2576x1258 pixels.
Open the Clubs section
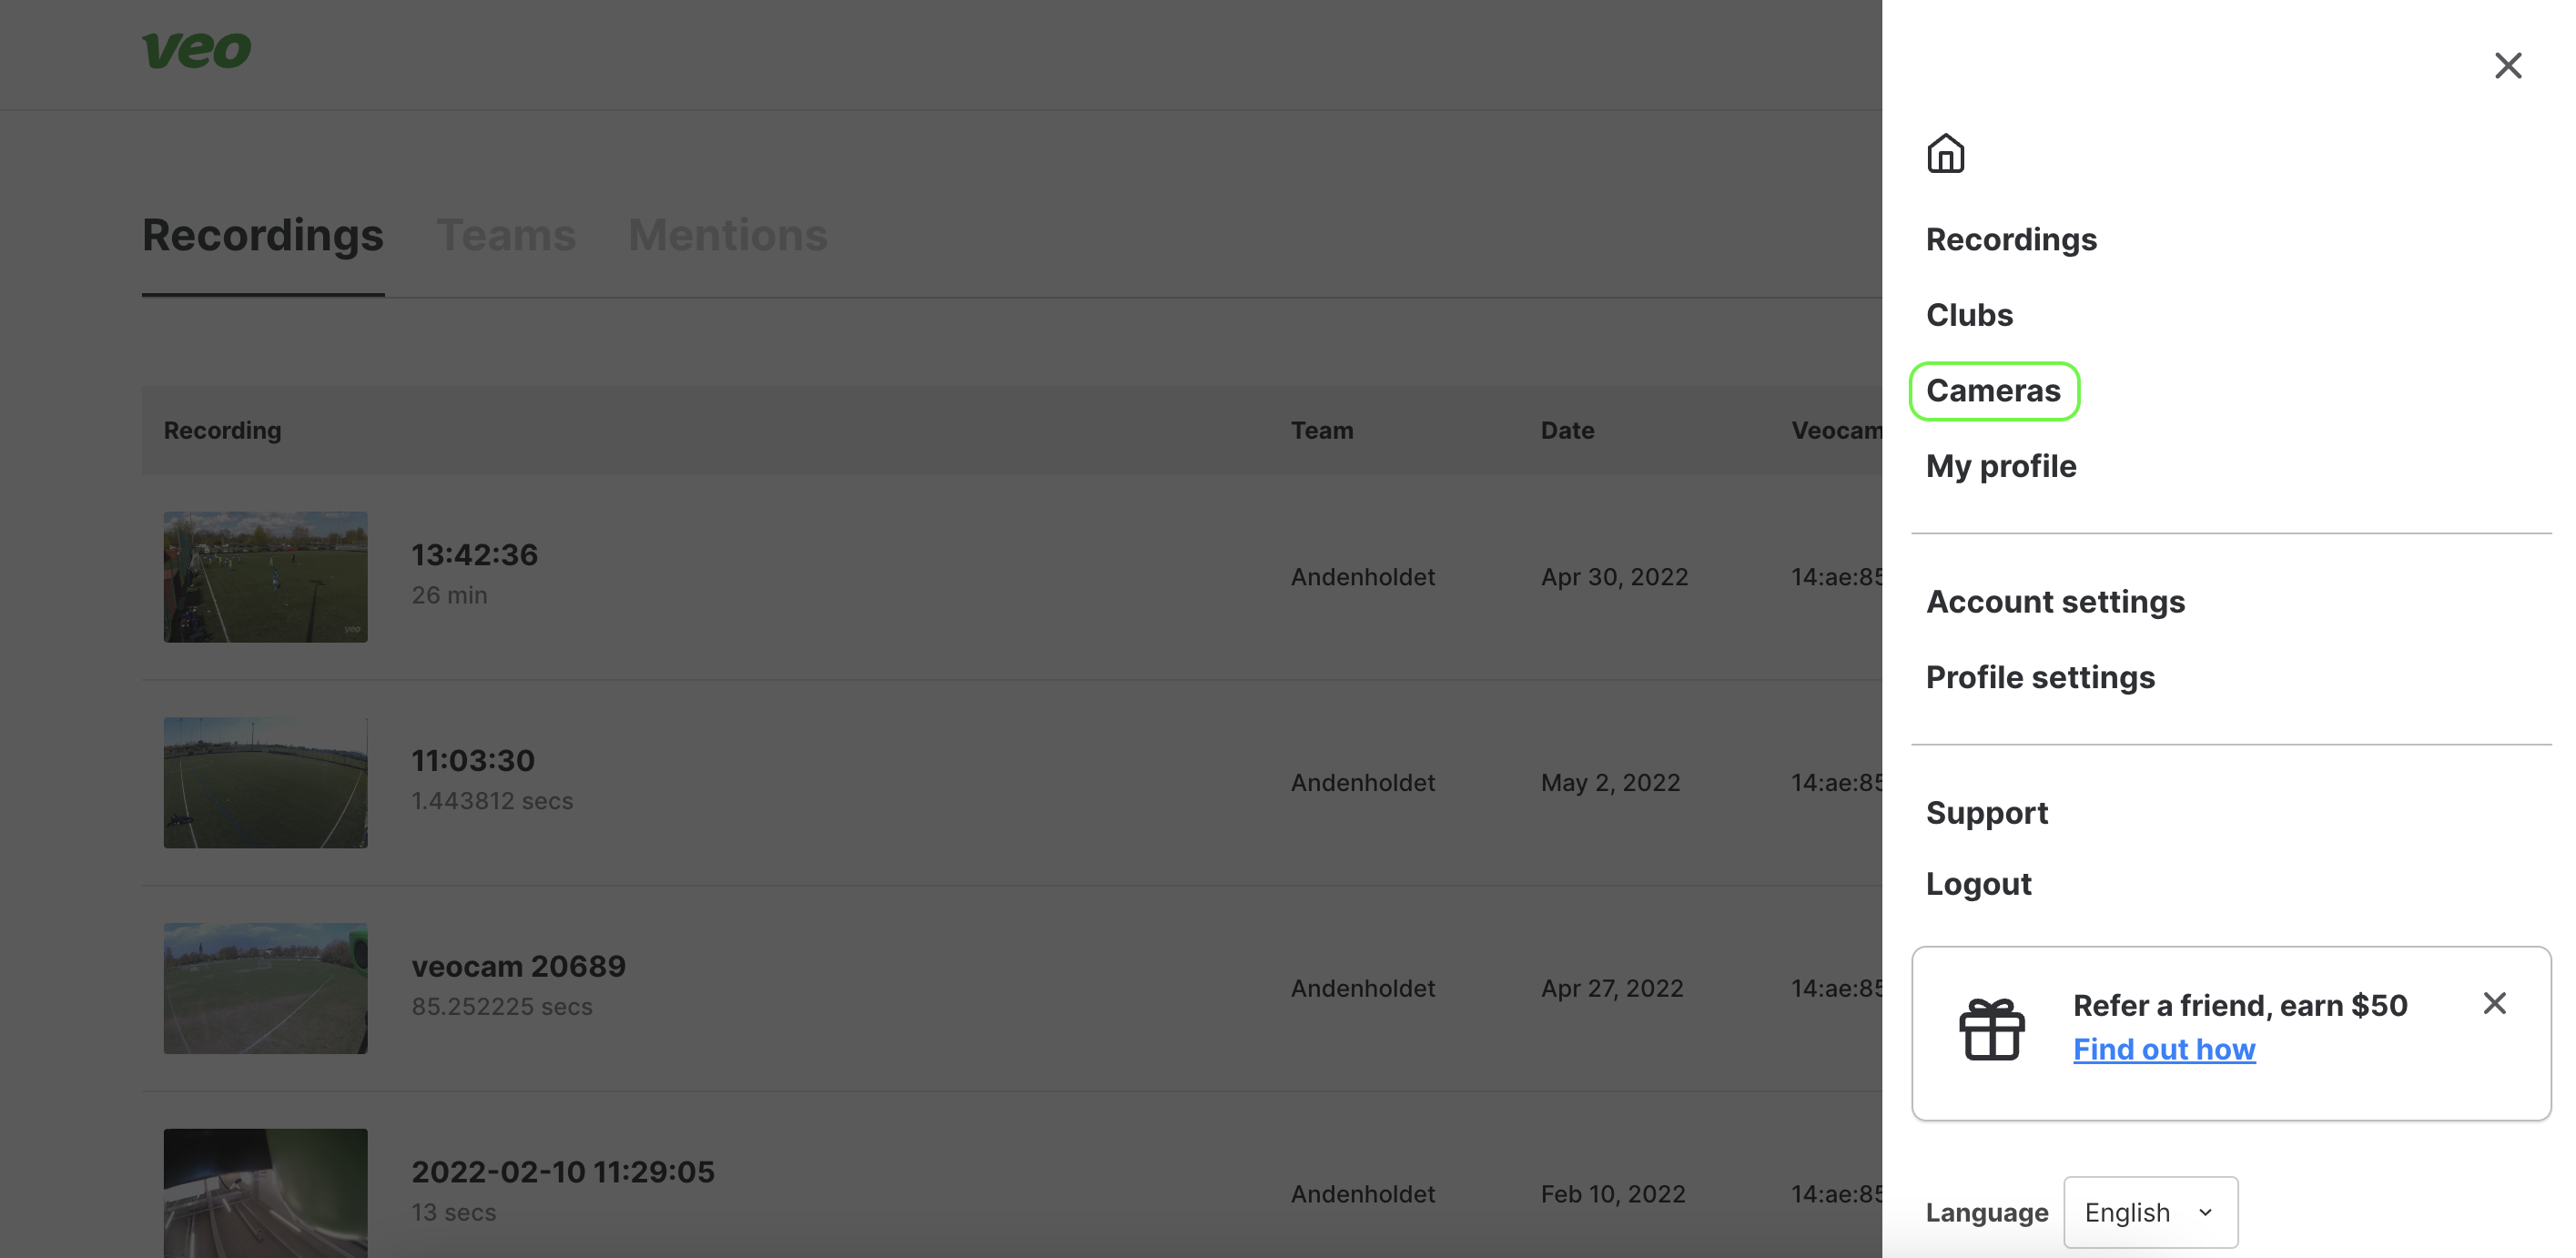pyautogui.click(x=1969, y=314)
